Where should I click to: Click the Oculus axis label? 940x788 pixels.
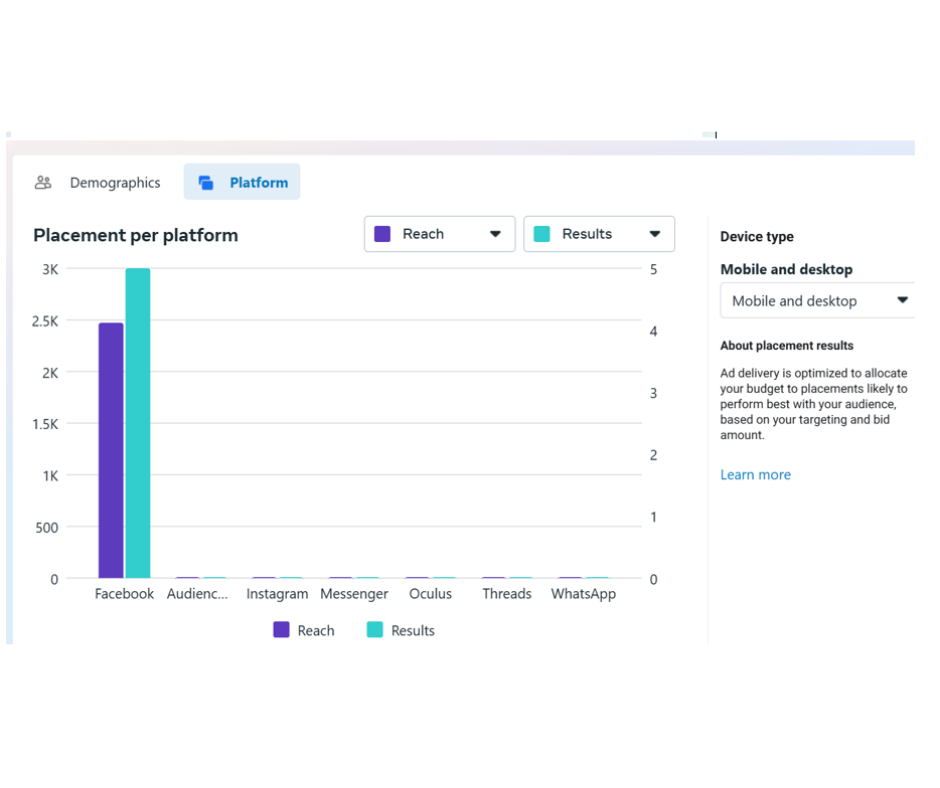pyautogui.click(x=430, y=594)
